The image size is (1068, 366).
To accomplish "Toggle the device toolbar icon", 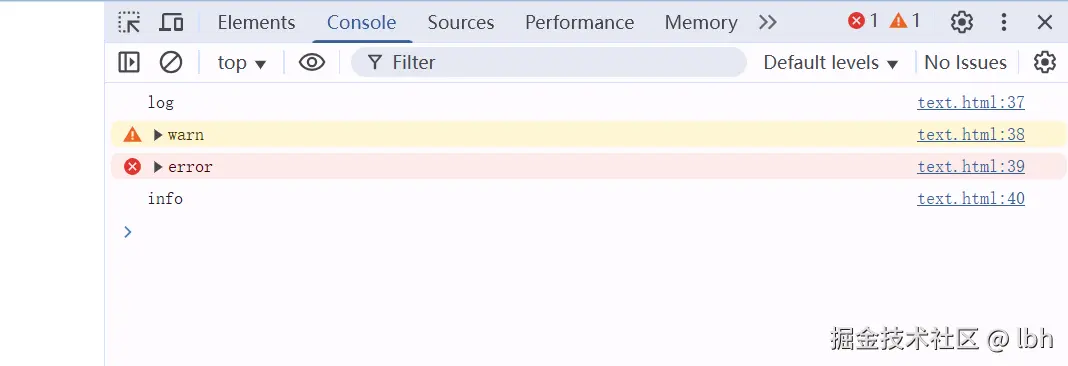I will click(x=171, y=22).
